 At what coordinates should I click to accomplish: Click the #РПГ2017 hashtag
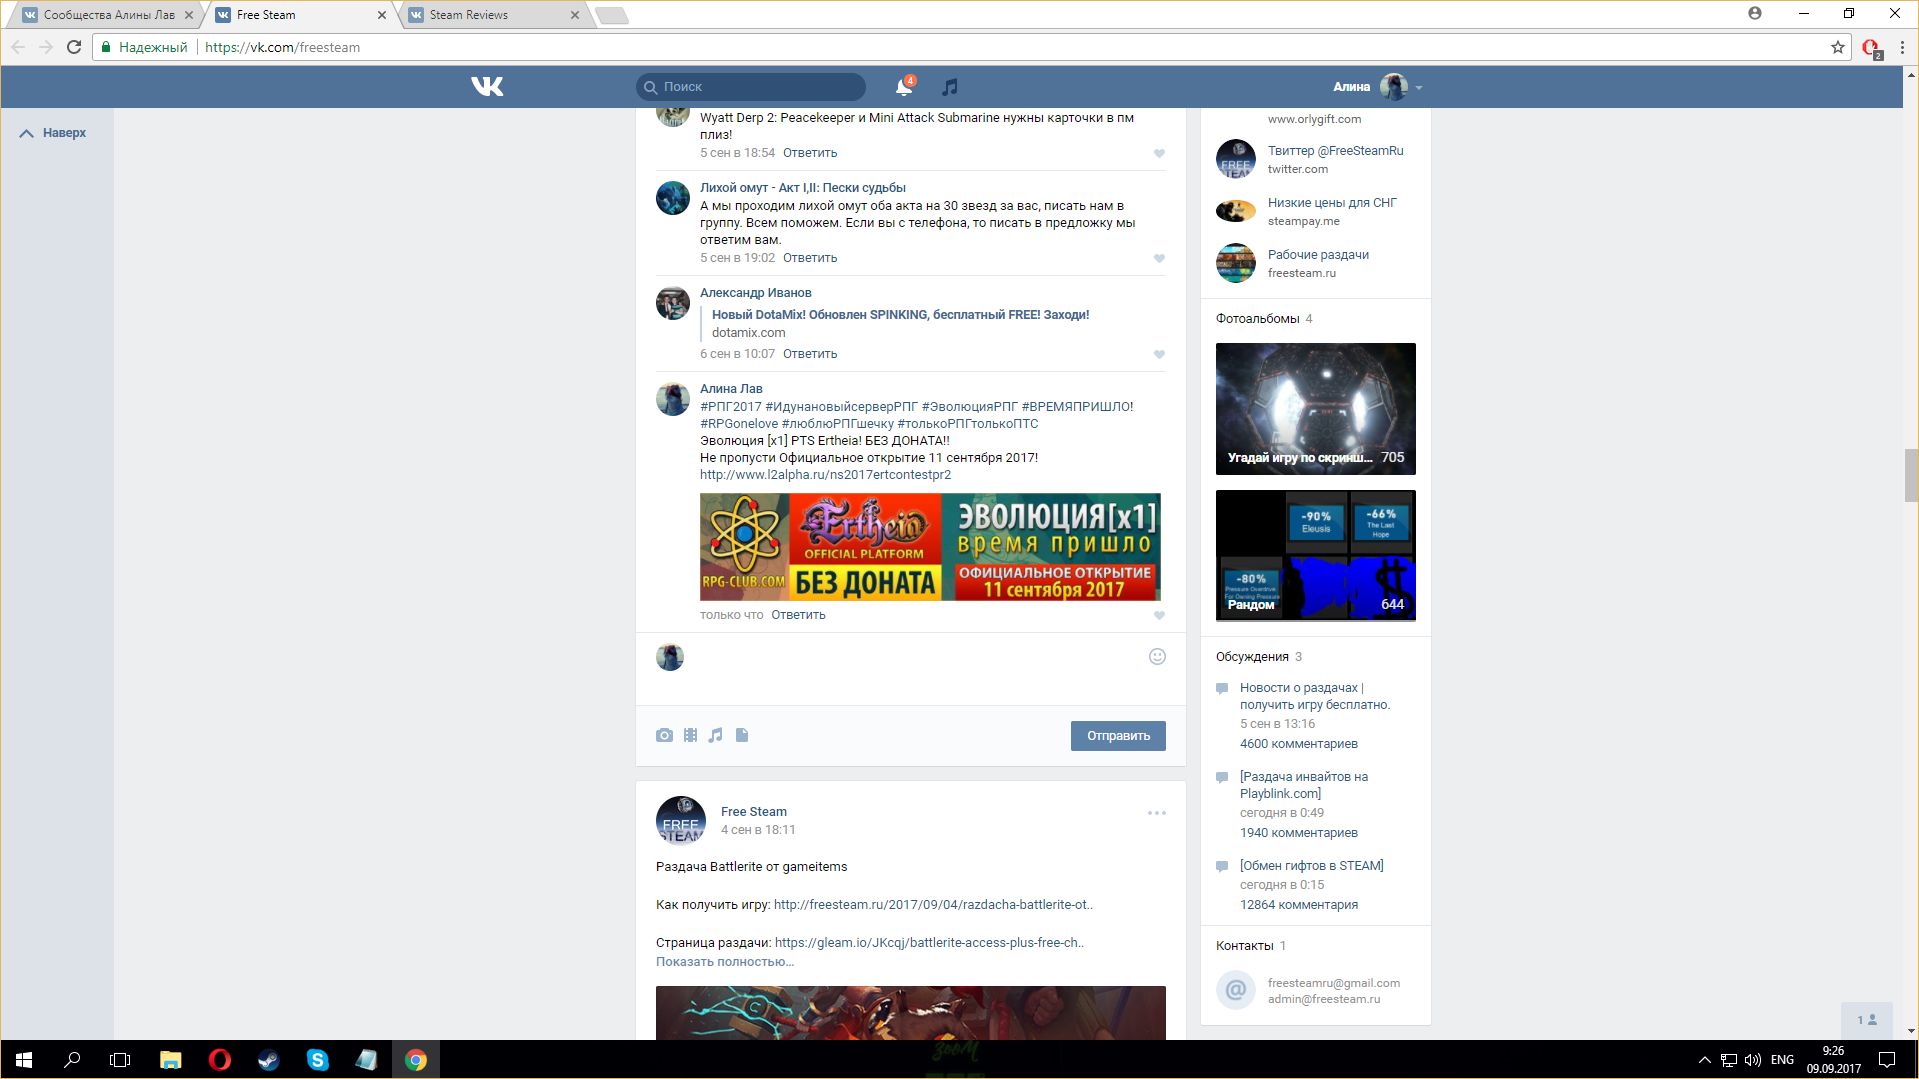(x=730, y=407)
